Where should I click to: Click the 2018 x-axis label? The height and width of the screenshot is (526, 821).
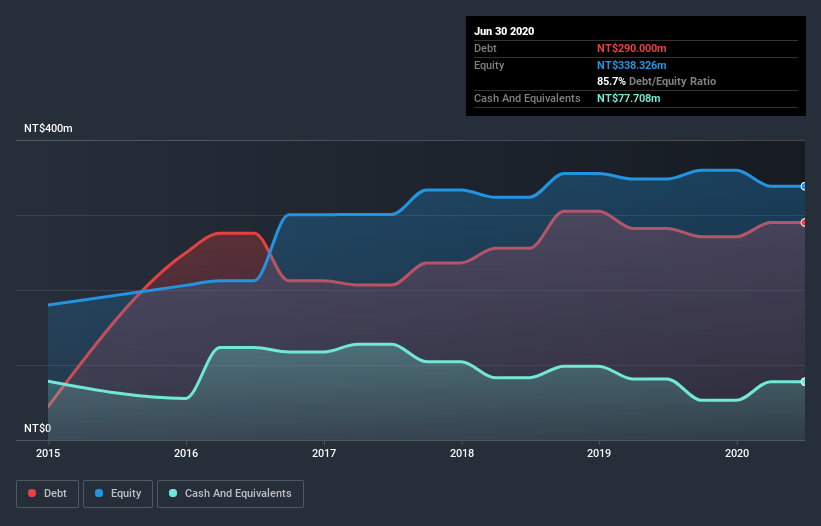[x=462, y=453]
